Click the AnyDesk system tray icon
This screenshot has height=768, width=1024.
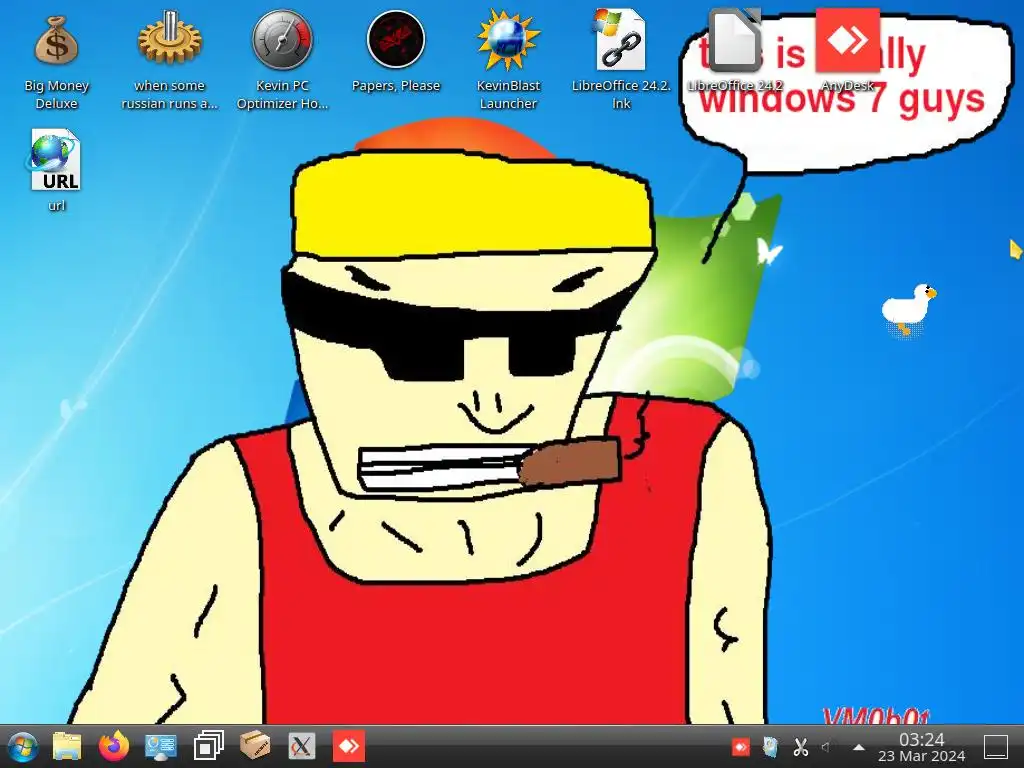tap(741, 746)
